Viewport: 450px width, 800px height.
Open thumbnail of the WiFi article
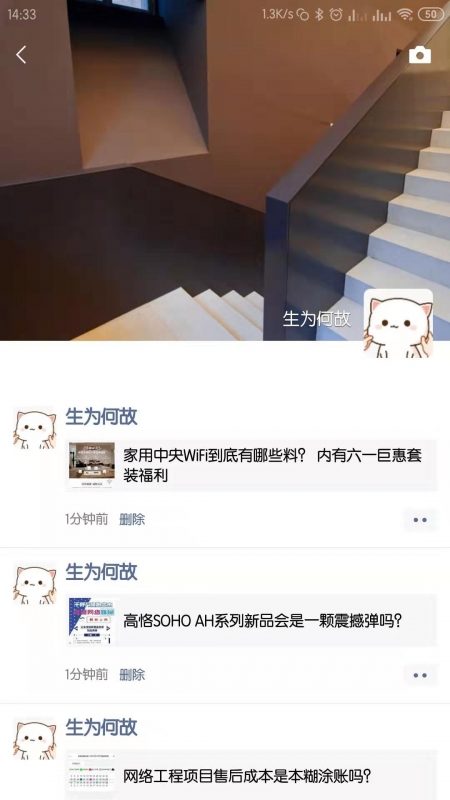point(92,465)
